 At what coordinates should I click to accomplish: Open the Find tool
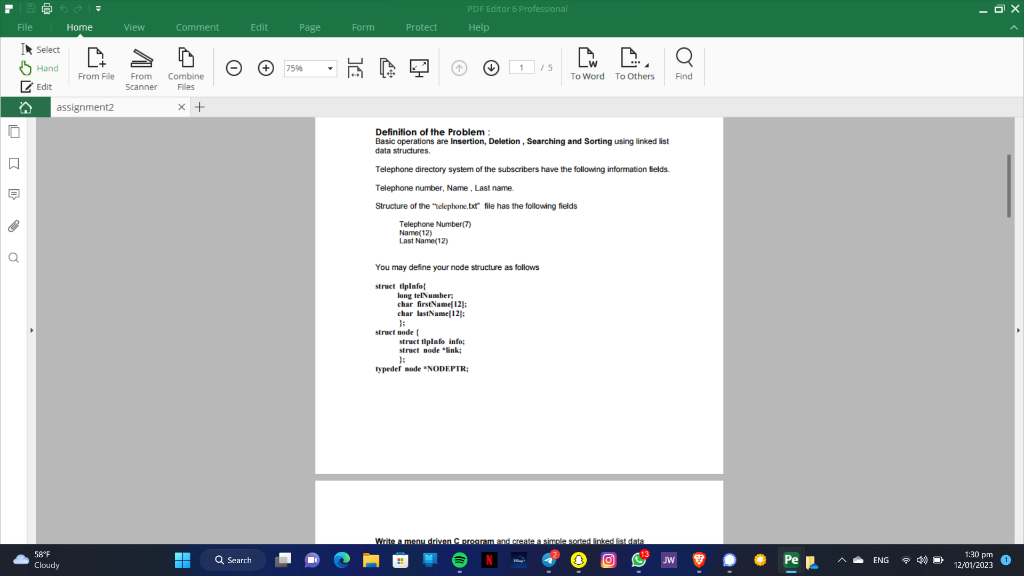[x=684, y=65]
